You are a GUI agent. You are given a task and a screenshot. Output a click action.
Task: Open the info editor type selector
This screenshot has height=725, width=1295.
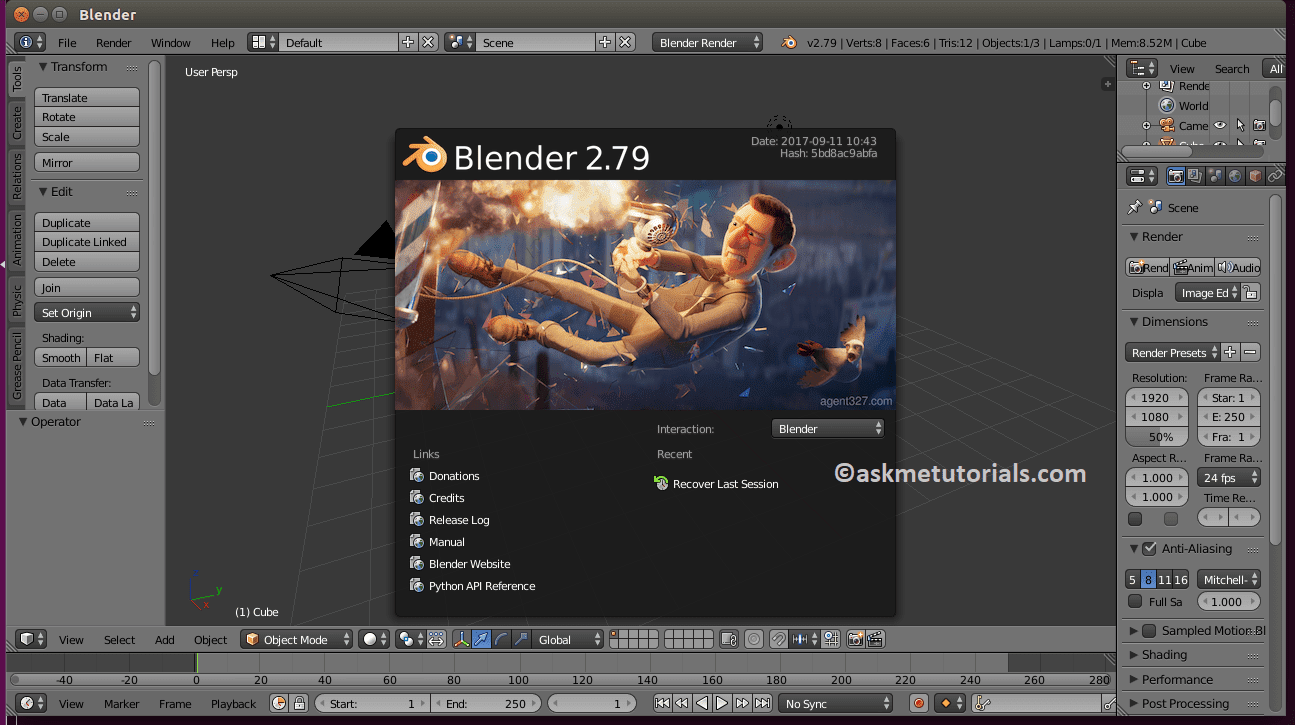[x=30, y=42]
